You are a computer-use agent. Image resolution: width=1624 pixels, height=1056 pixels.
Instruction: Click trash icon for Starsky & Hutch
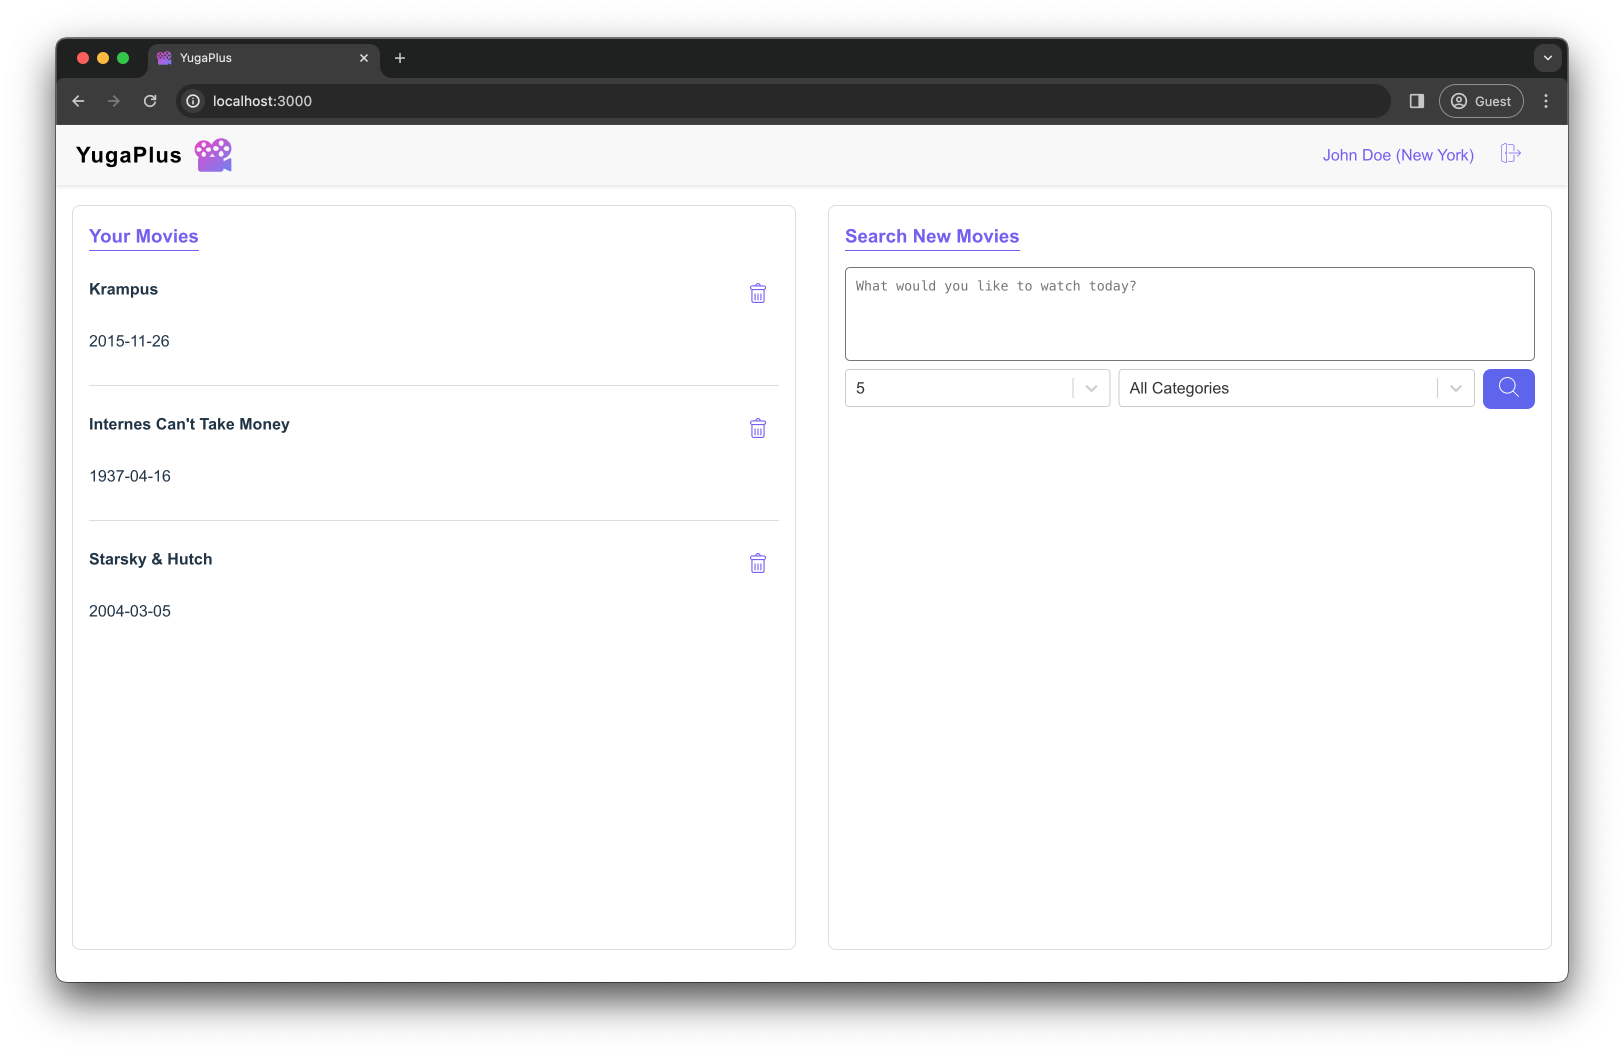(758, 563)
